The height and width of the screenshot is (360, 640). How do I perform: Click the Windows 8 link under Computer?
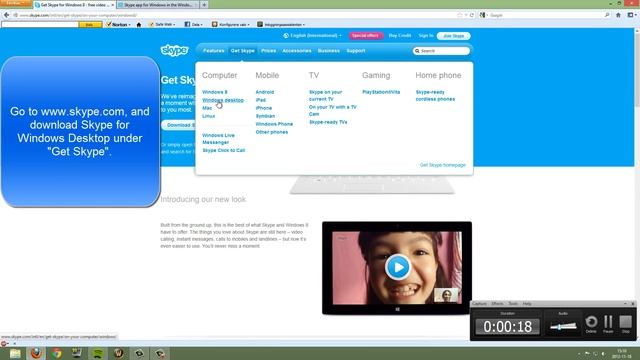(x=215, y=92)
